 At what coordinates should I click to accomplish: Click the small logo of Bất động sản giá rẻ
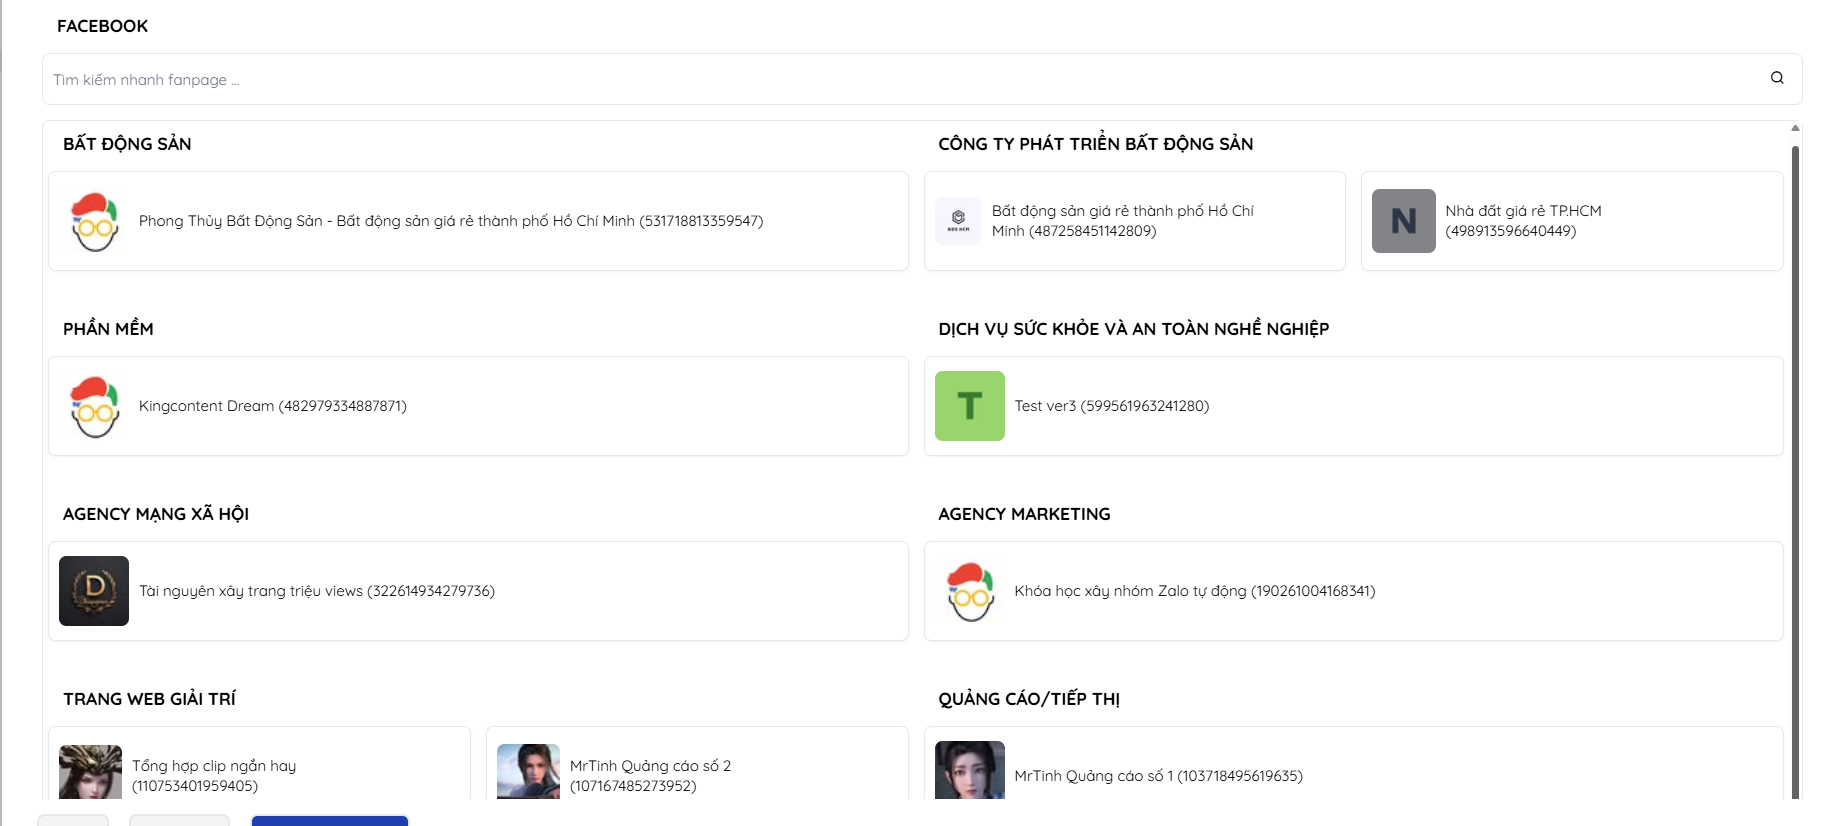(958, 221)
